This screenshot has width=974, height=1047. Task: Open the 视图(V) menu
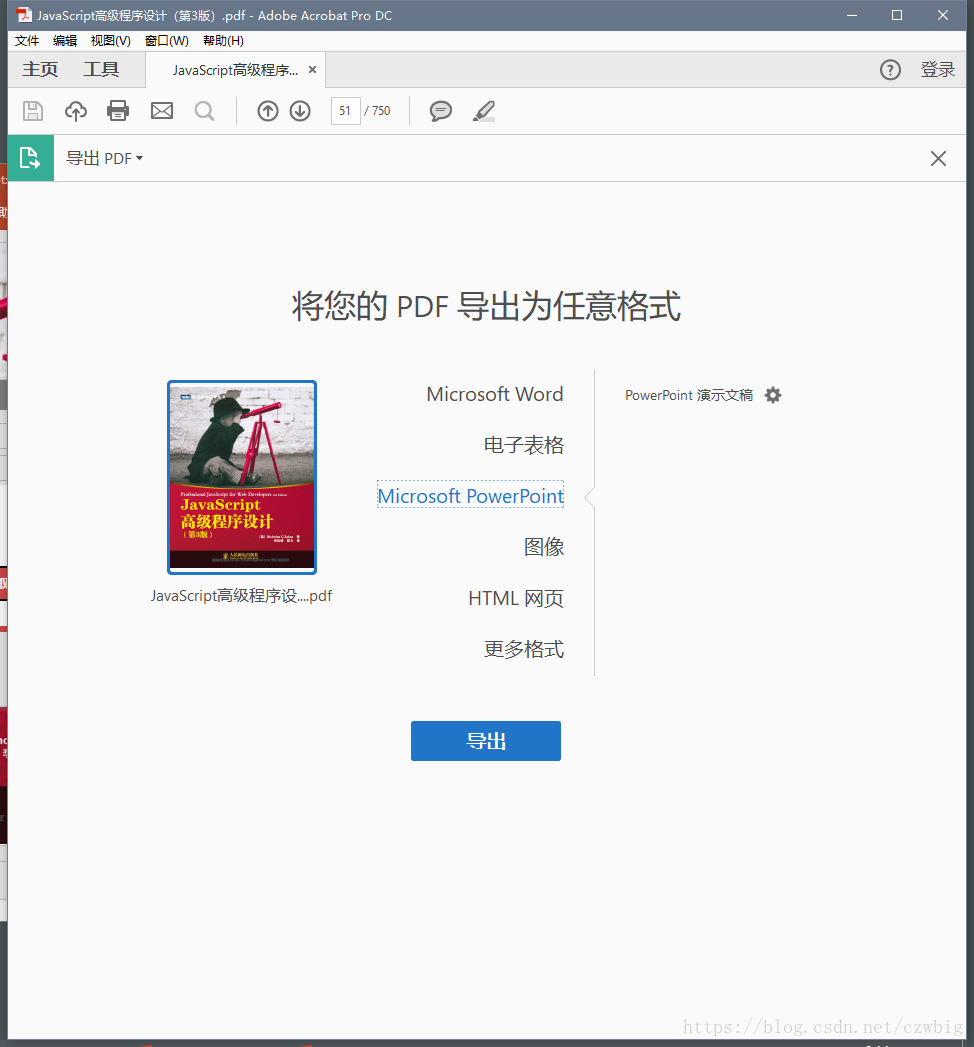[x=111, y=41]
